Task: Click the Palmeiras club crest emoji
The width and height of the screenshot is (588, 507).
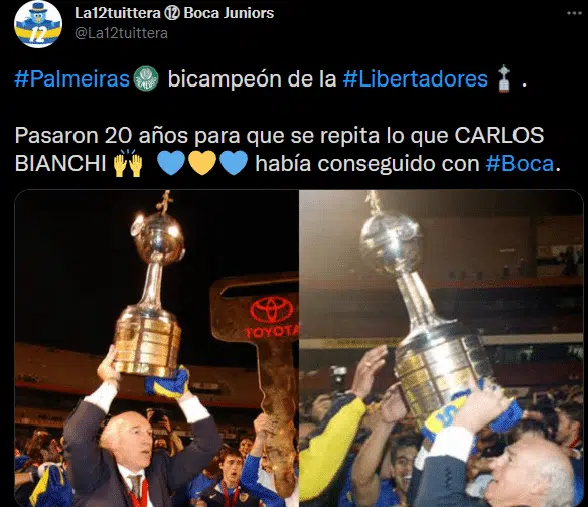Action: (146, 79)
